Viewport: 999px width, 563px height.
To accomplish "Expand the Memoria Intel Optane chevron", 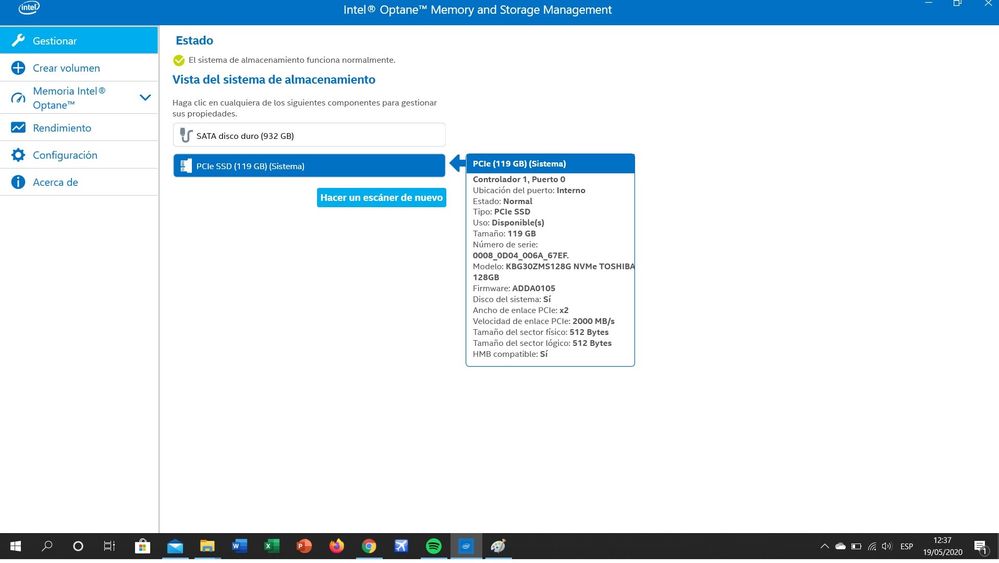I will point(145,97).
